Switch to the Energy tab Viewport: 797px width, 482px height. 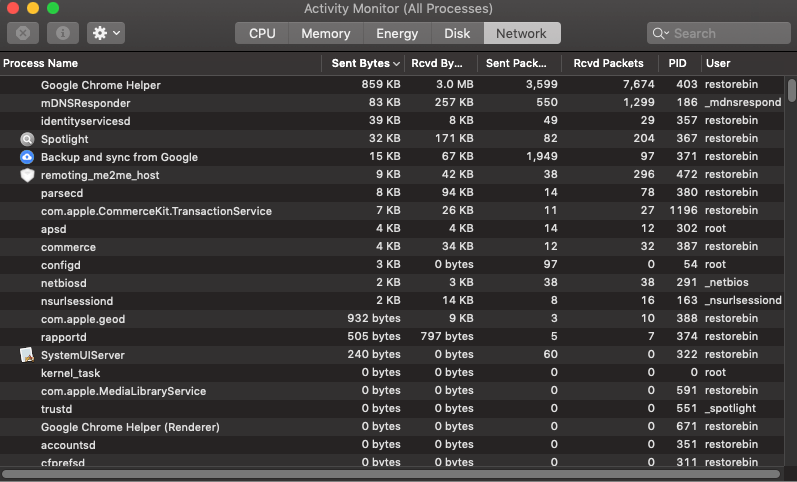tap(397, 34)
